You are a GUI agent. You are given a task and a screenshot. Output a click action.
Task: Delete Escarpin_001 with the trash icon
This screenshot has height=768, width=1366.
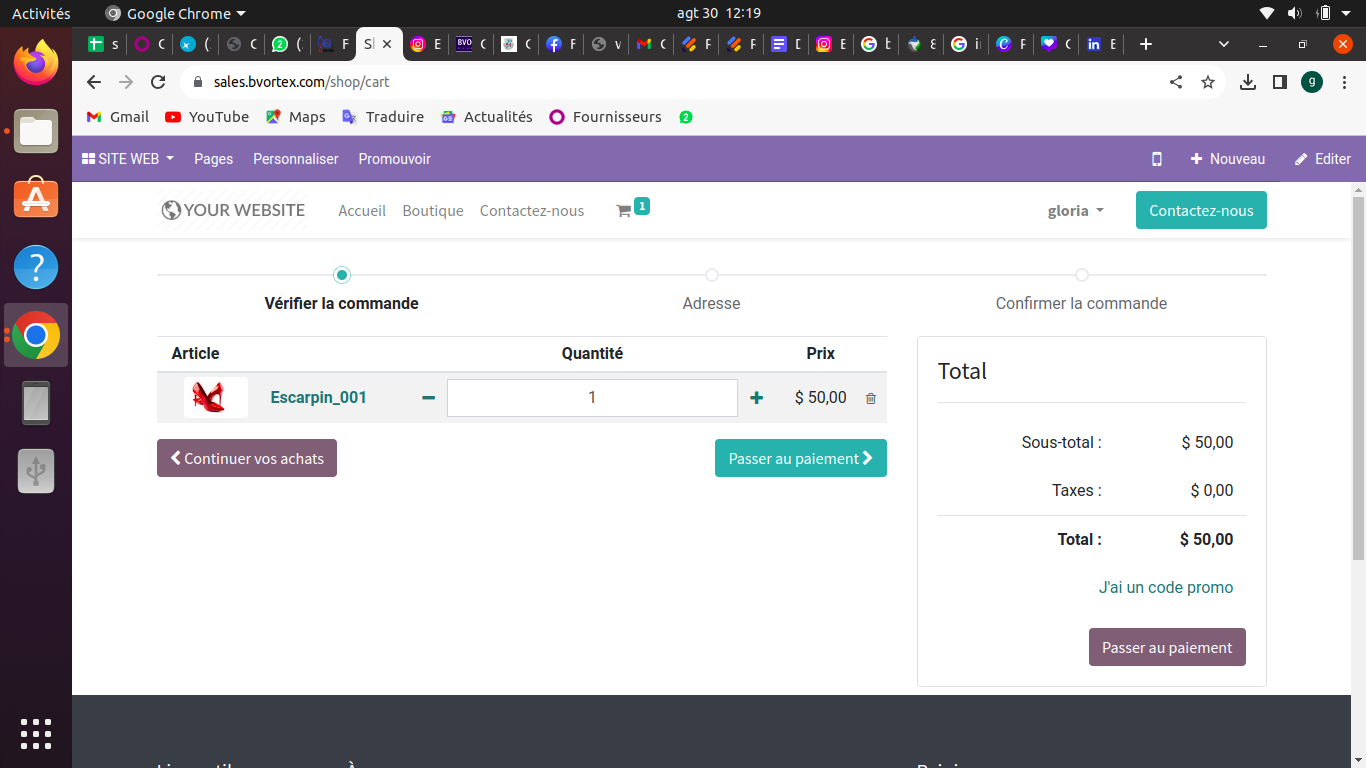pos(870,398)
